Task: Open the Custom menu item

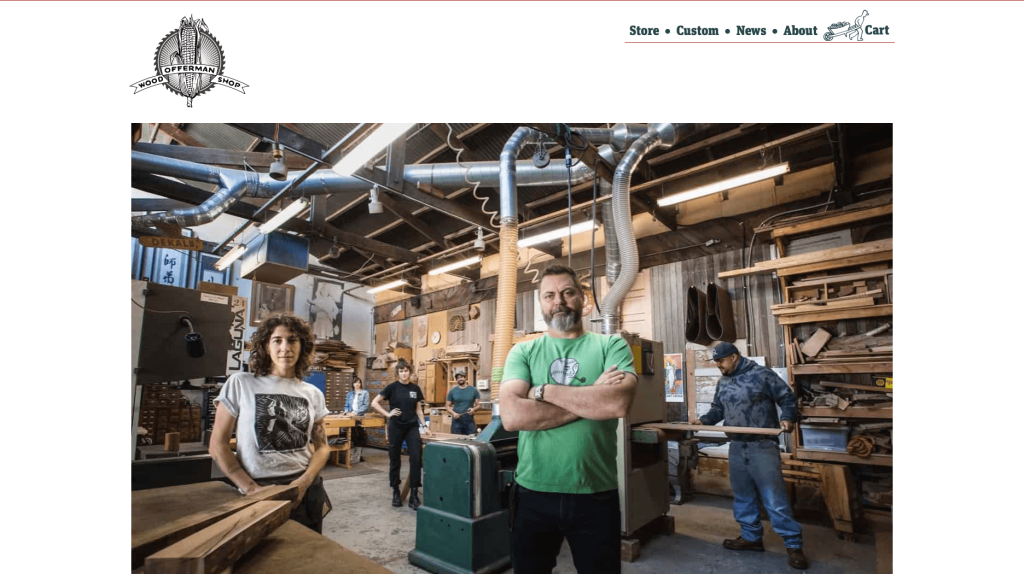Action: point(697,31)
